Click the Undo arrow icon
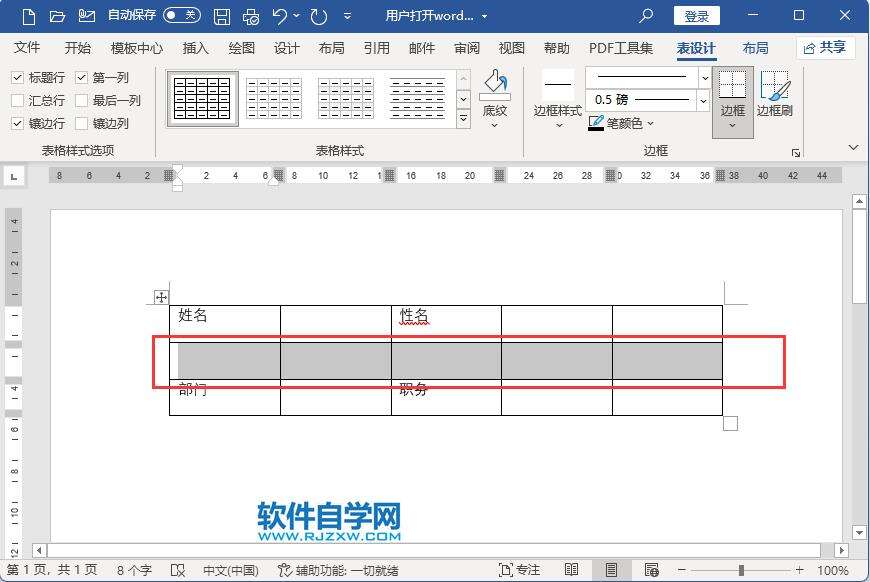 pyautogui.click(x=280, y=16)
